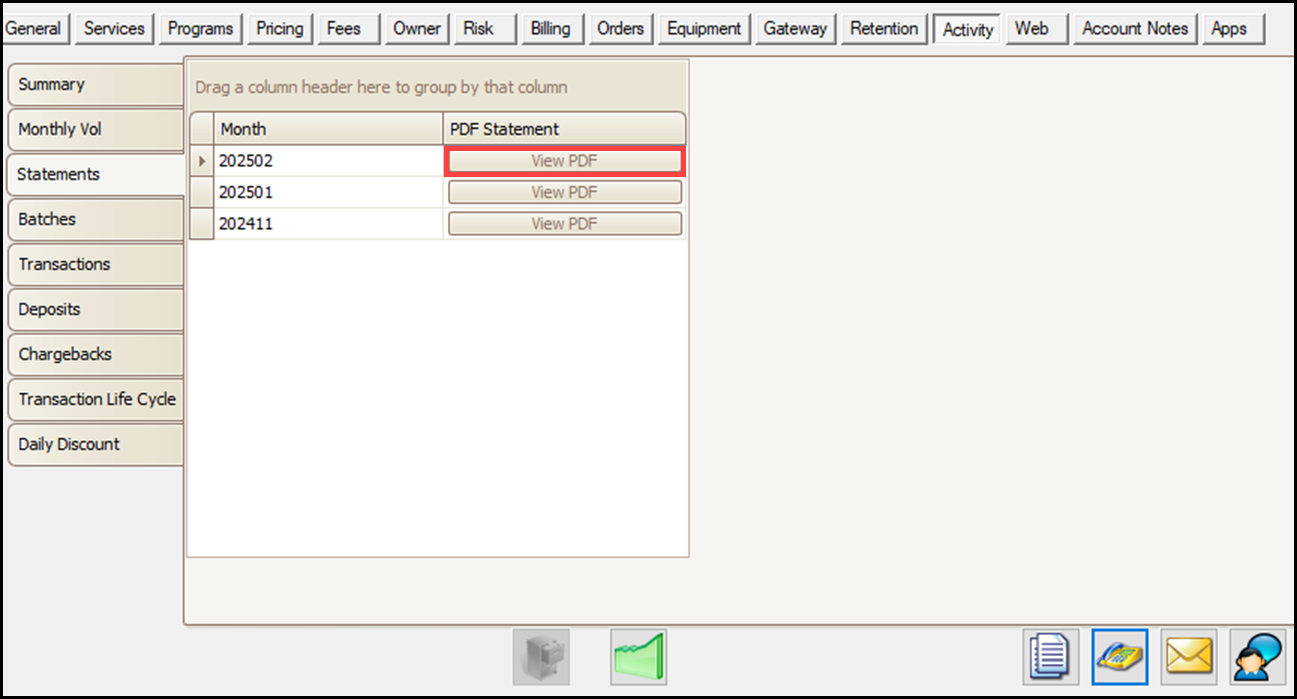Select the 202501 month cell
1297x699 pixels.
pos(329,192)
